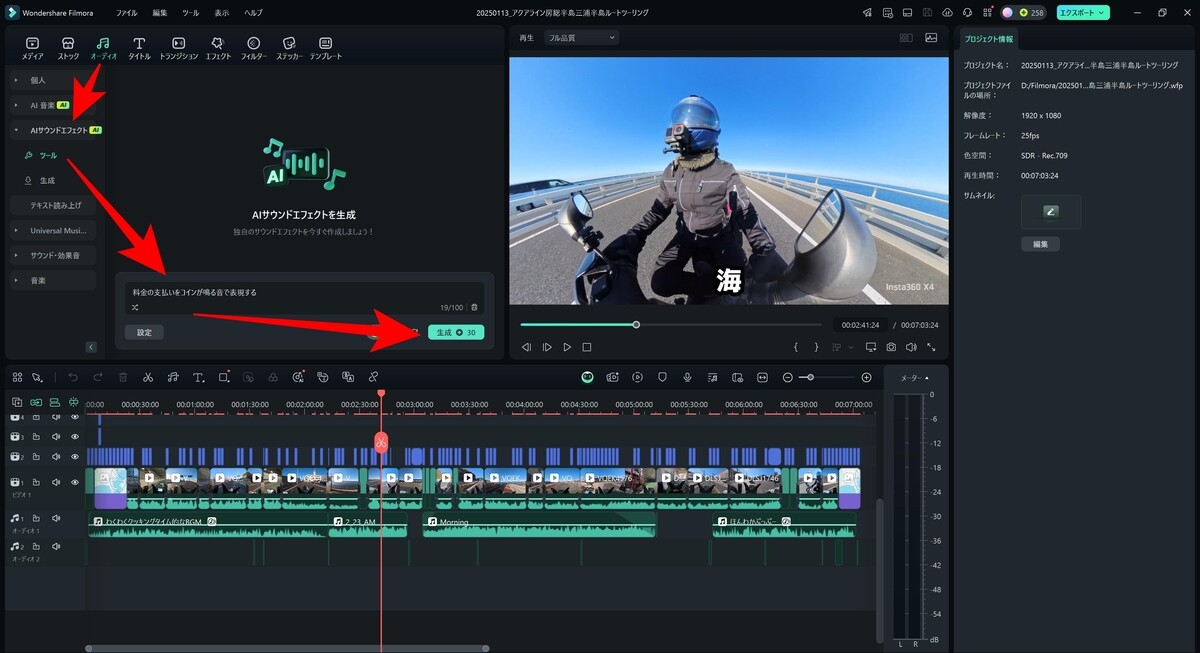Click the 設定 settings button
Screen dimensions: 1200x653
(144, 332)
